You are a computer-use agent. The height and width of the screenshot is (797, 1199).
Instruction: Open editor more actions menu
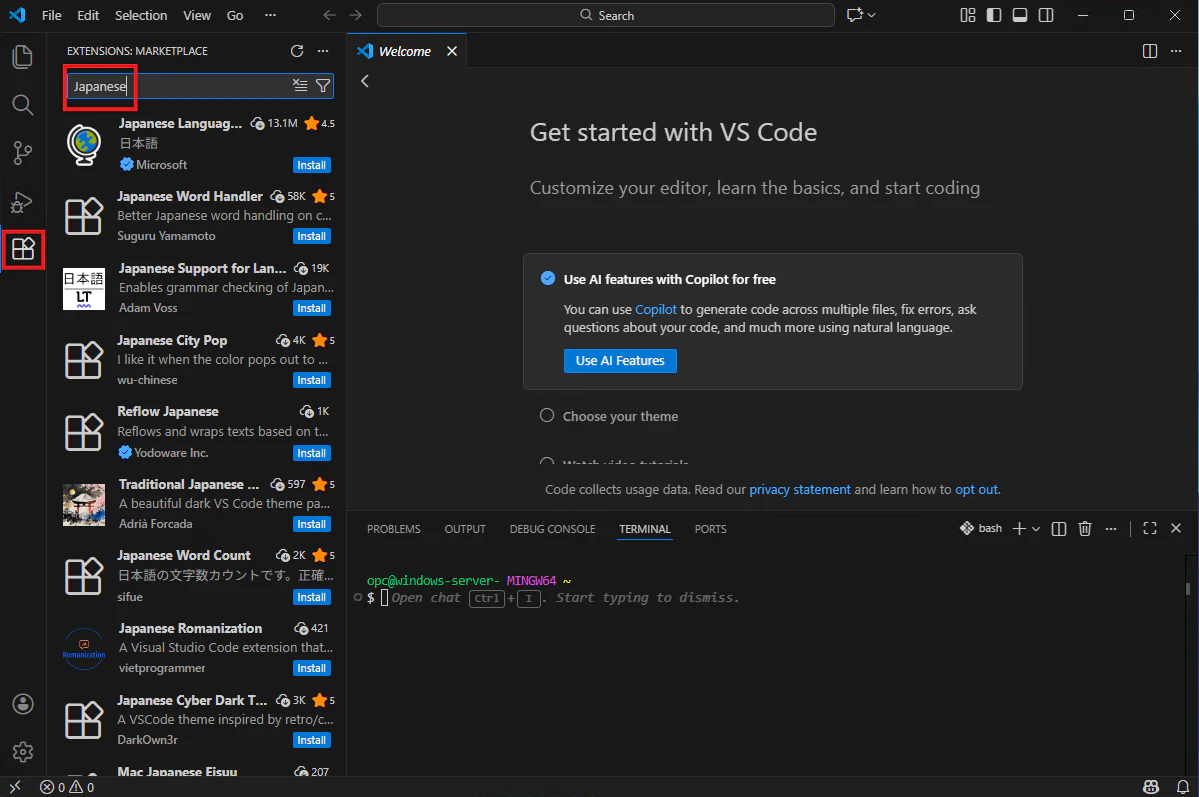[x=1176, y=50]
